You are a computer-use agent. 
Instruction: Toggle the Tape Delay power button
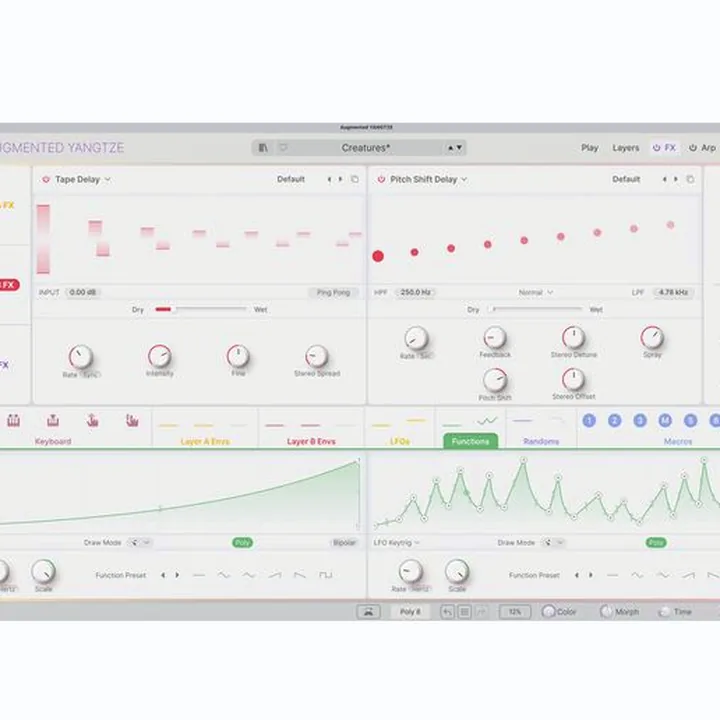click(46, 180)
